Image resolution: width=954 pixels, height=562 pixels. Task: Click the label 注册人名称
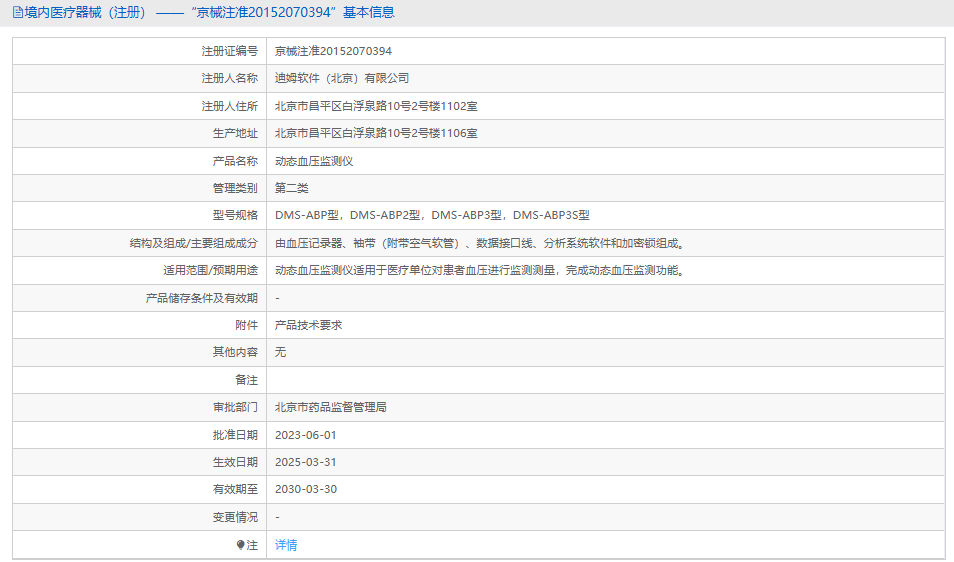pyautogui.click(x=230, y=78)
